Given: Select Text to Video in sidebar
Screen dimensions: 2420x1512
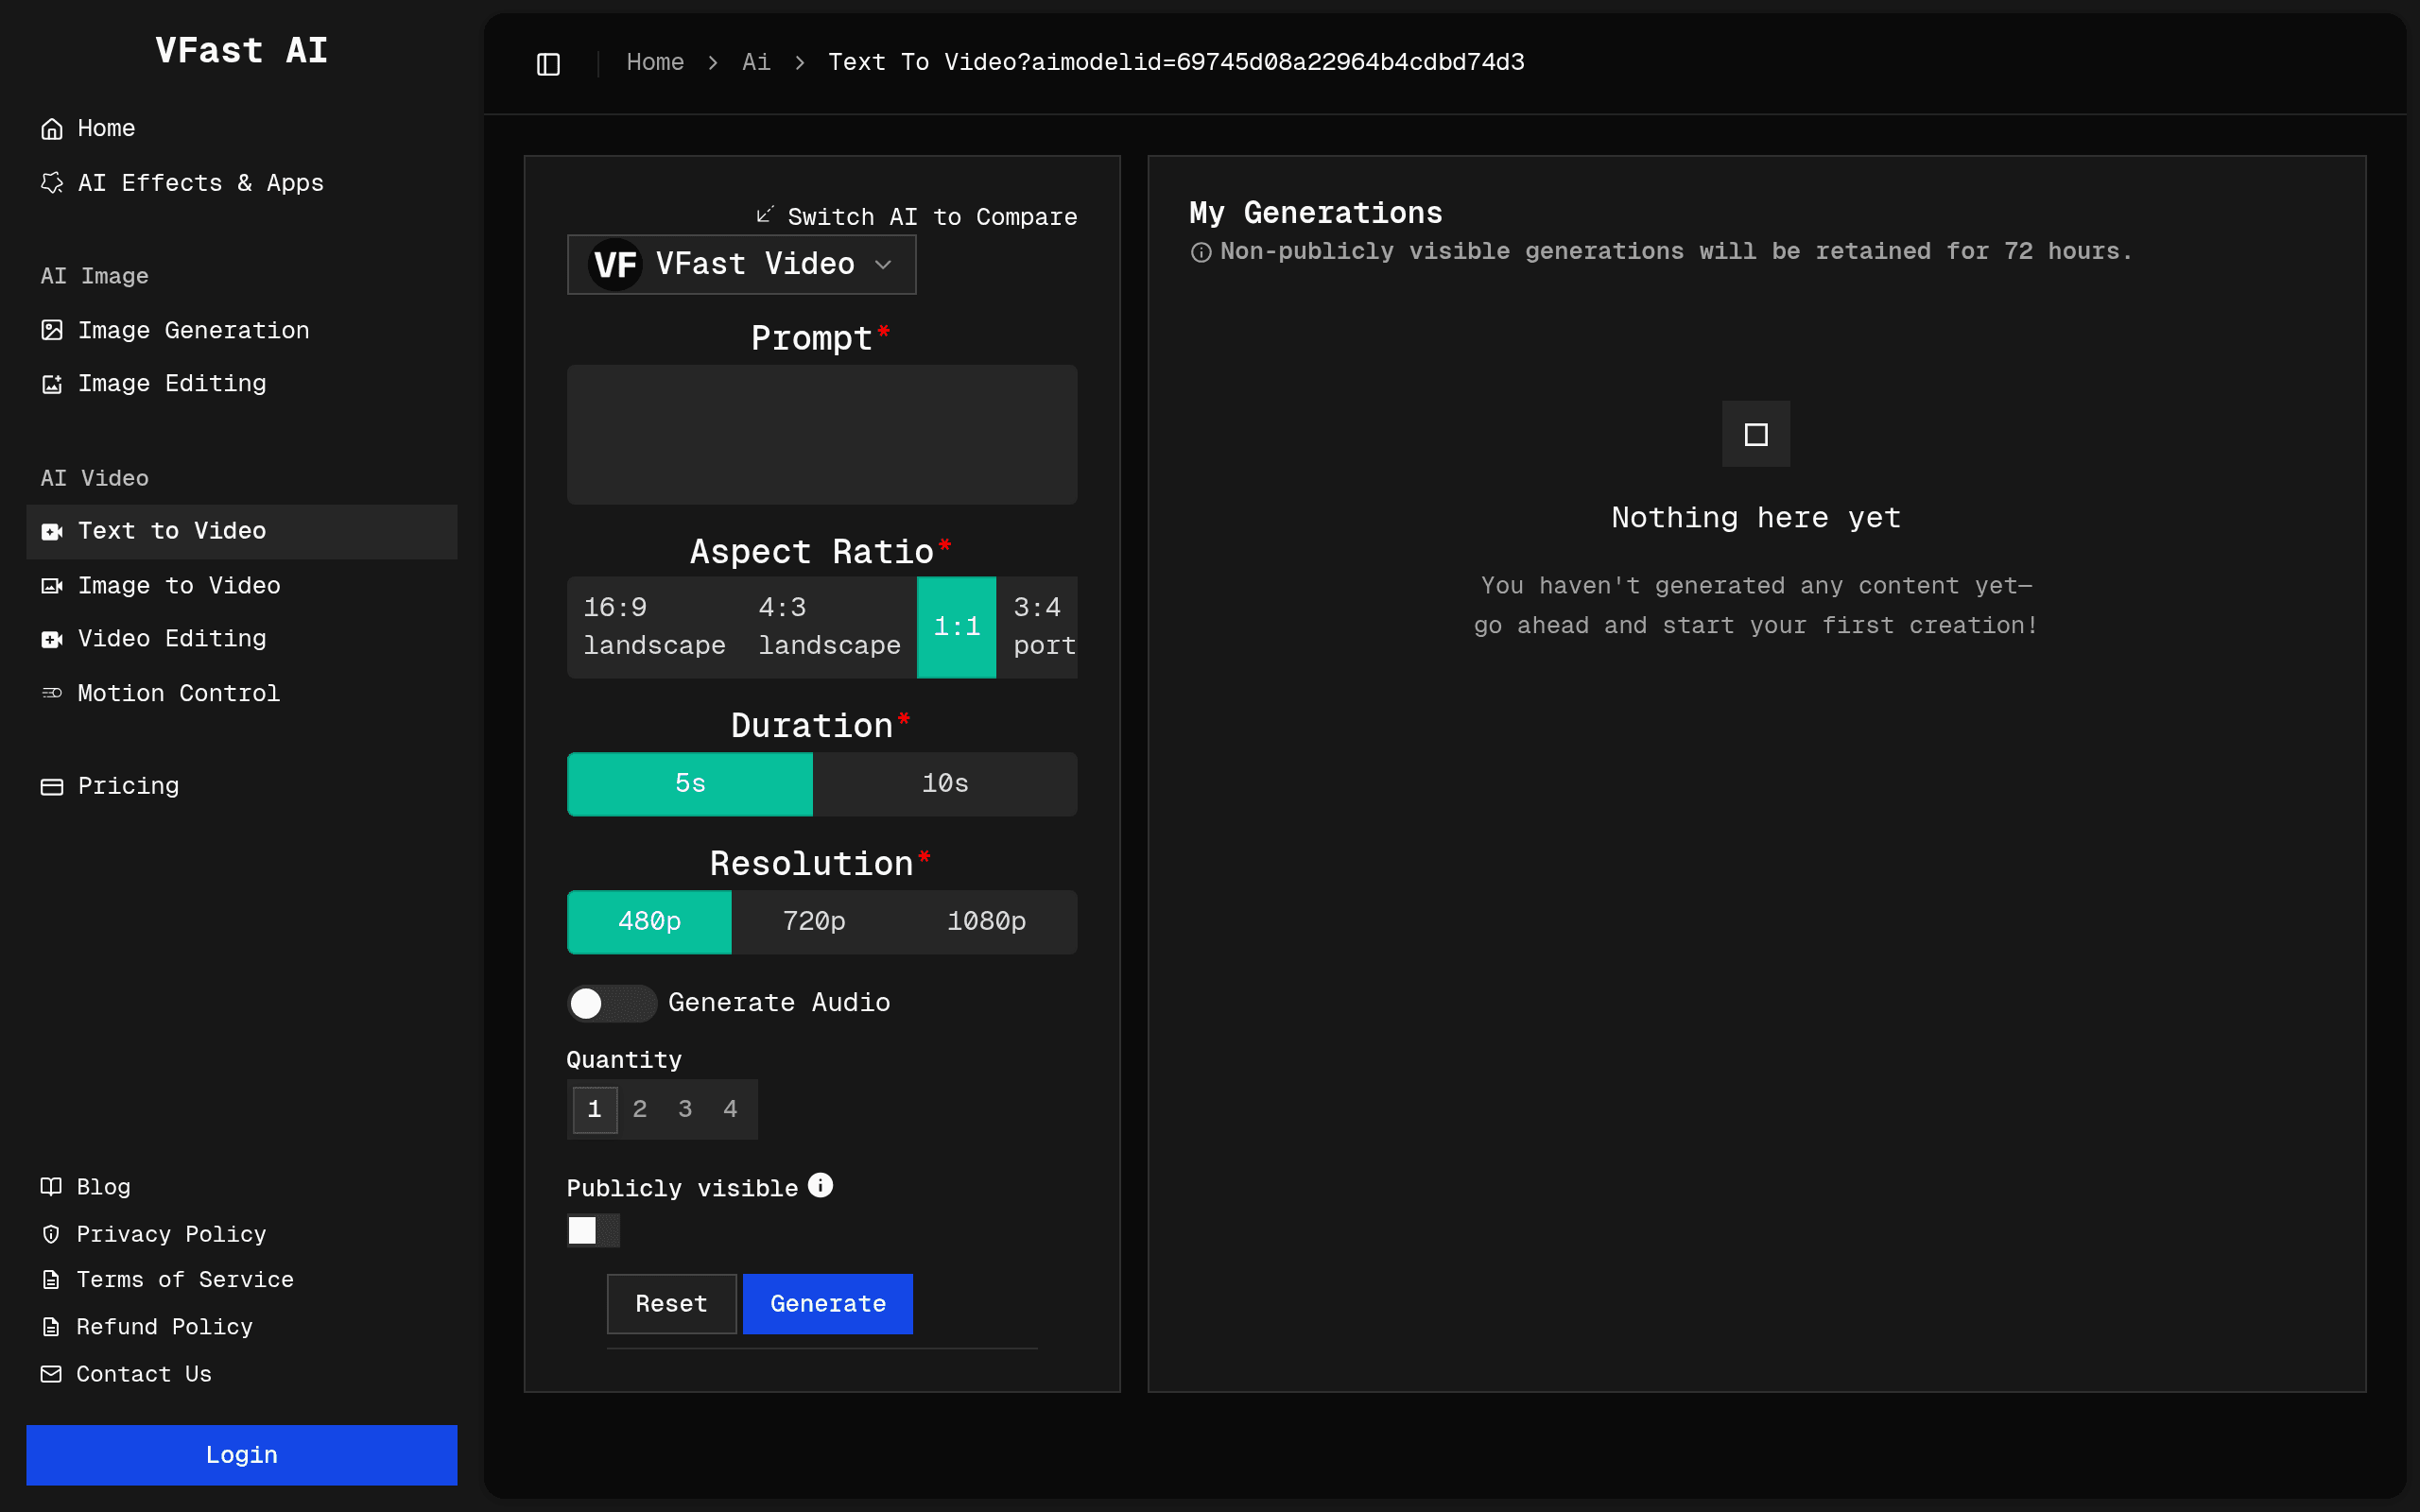Looking at the screenshot, I should [x=242, y=531].
